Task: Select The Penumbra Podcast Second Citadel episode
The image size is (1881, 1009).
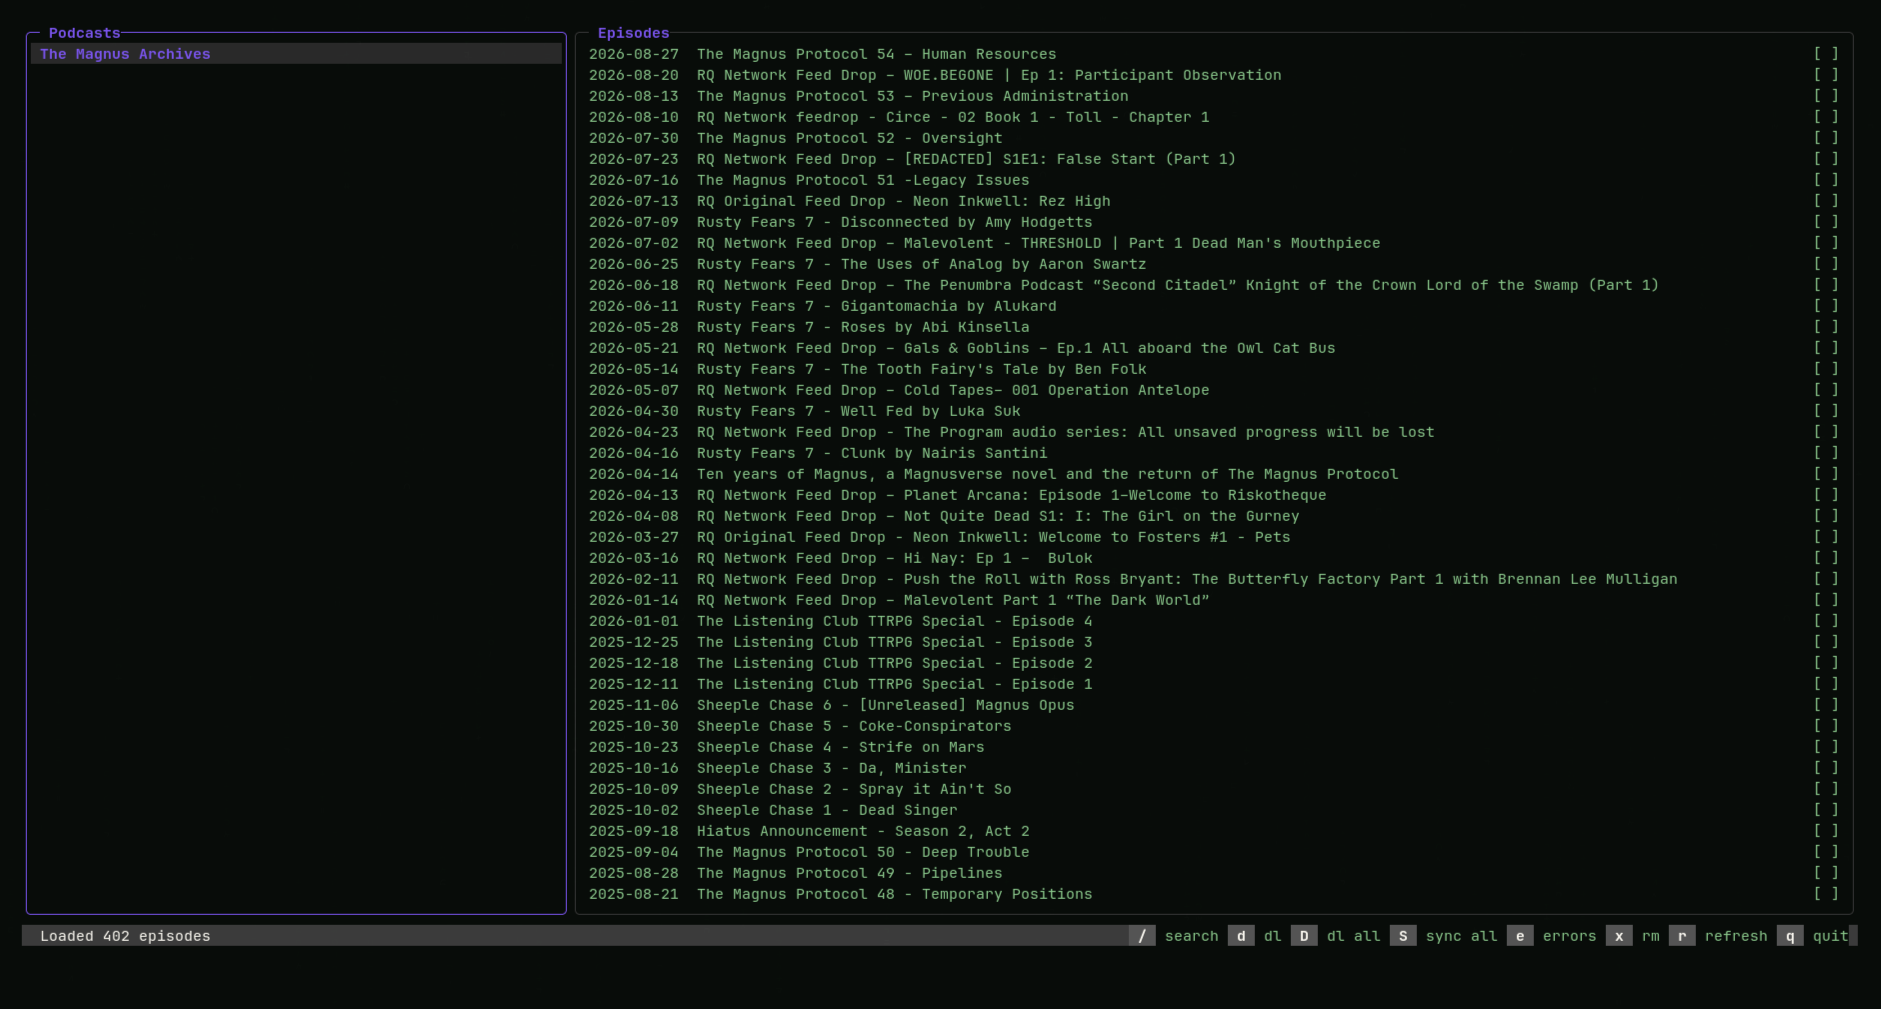Action: [1214, 285]
